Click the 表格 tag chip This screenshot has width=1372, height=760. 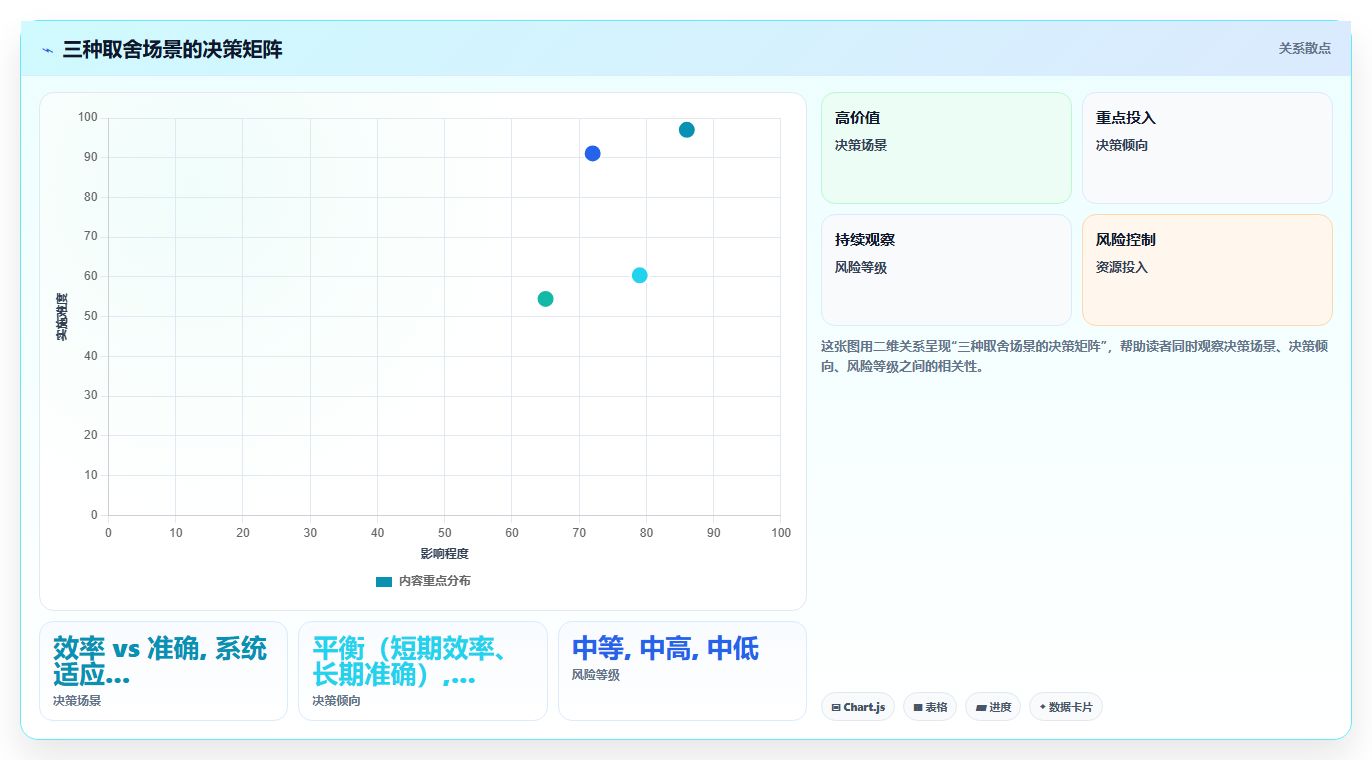930,707
